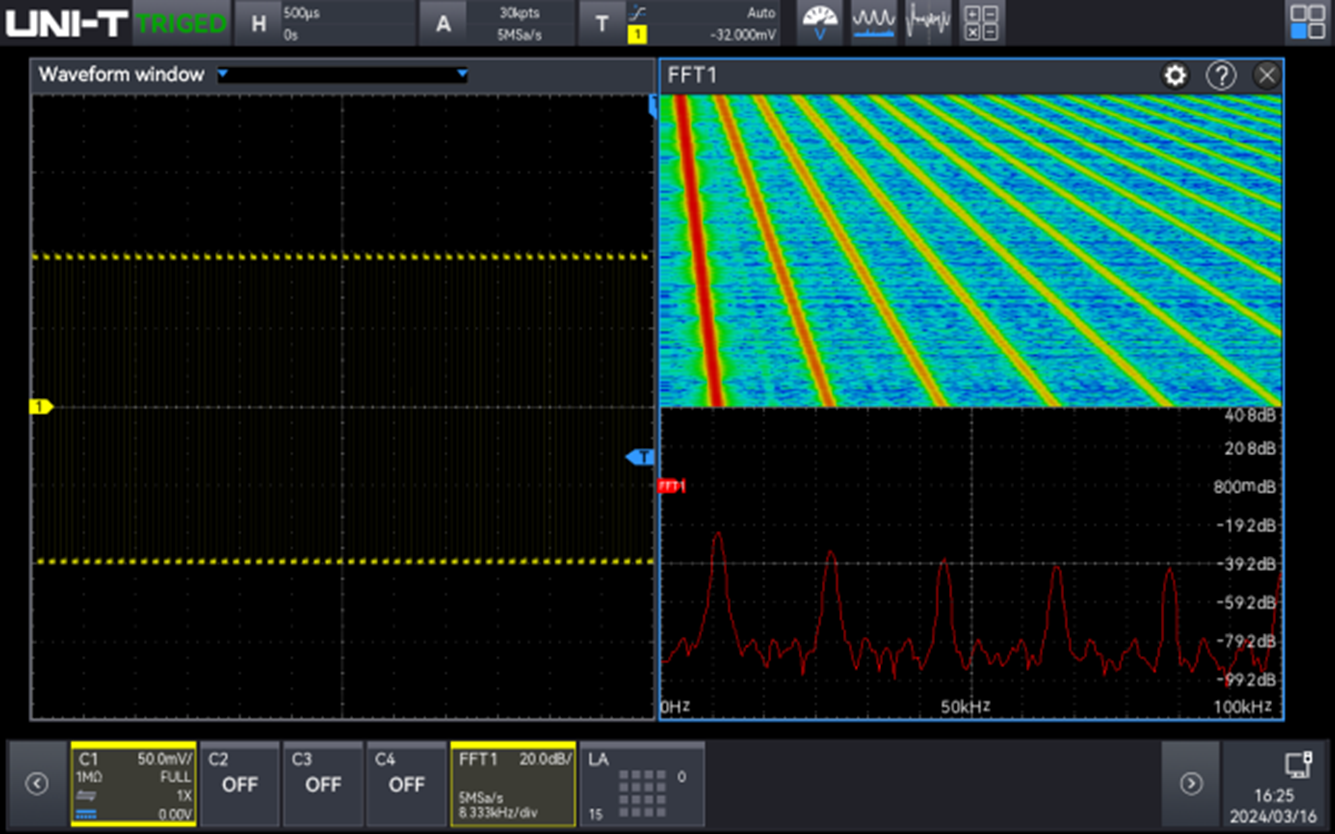1335x834 pixels.
Task: Open the anomaly capture tool icon
Action: [x=928, y=22]
